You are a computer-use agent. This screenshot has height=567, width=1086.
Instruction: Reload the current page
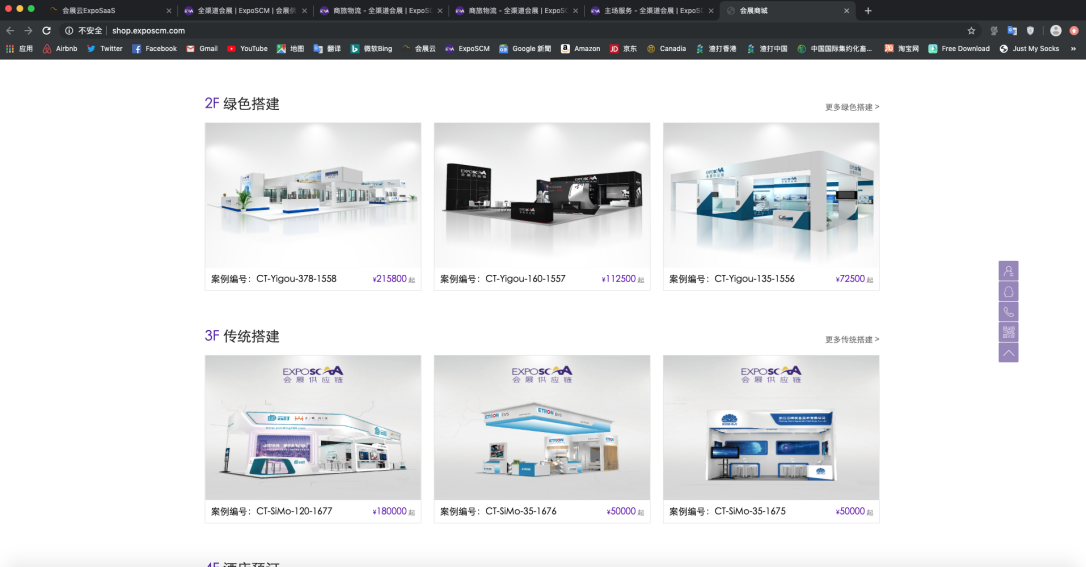(x=46, y=30)
